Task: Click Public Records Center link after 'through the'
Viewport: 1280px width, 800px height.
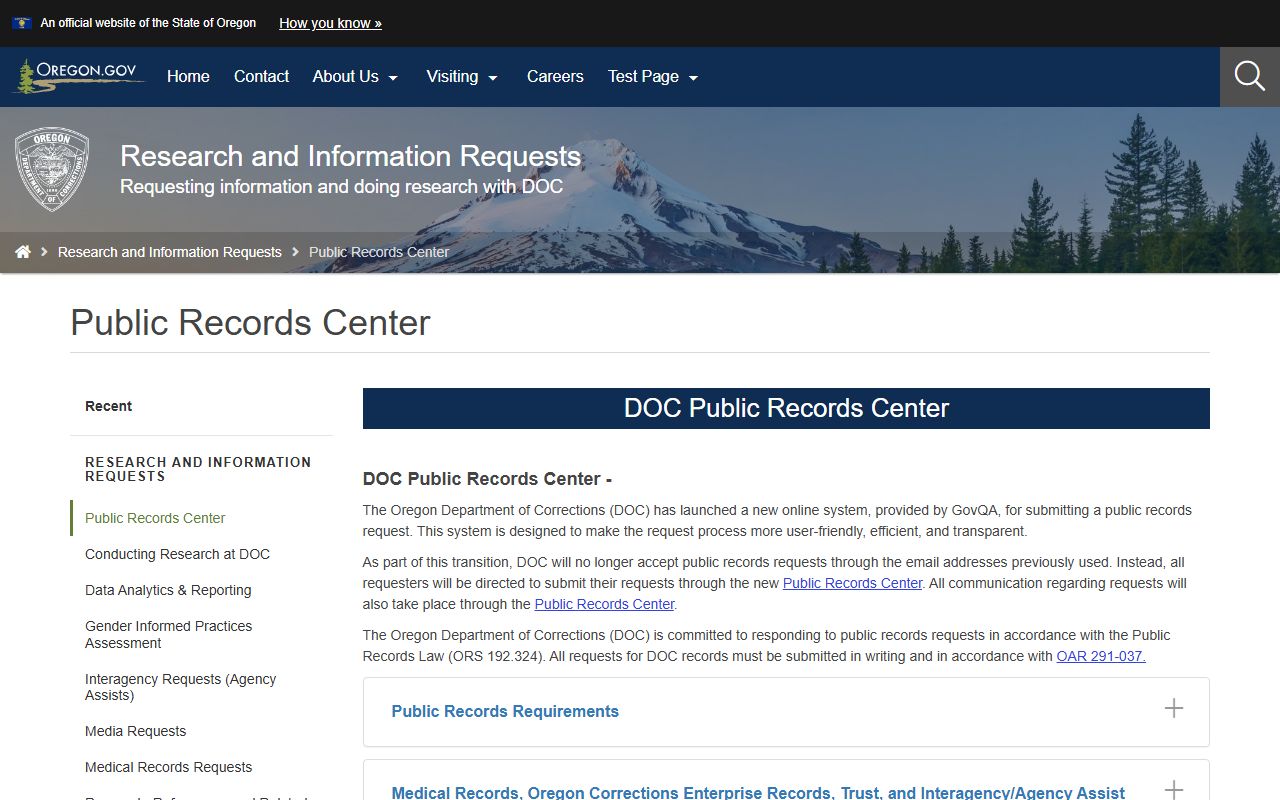Action: 604,604
